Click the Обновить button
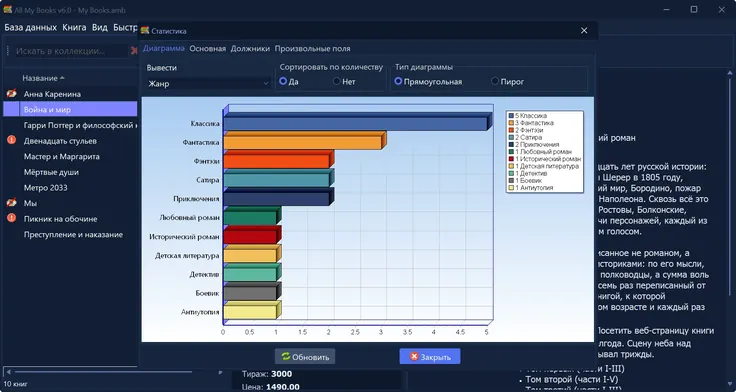Viewport: 736px width, 392px height. 305,357
